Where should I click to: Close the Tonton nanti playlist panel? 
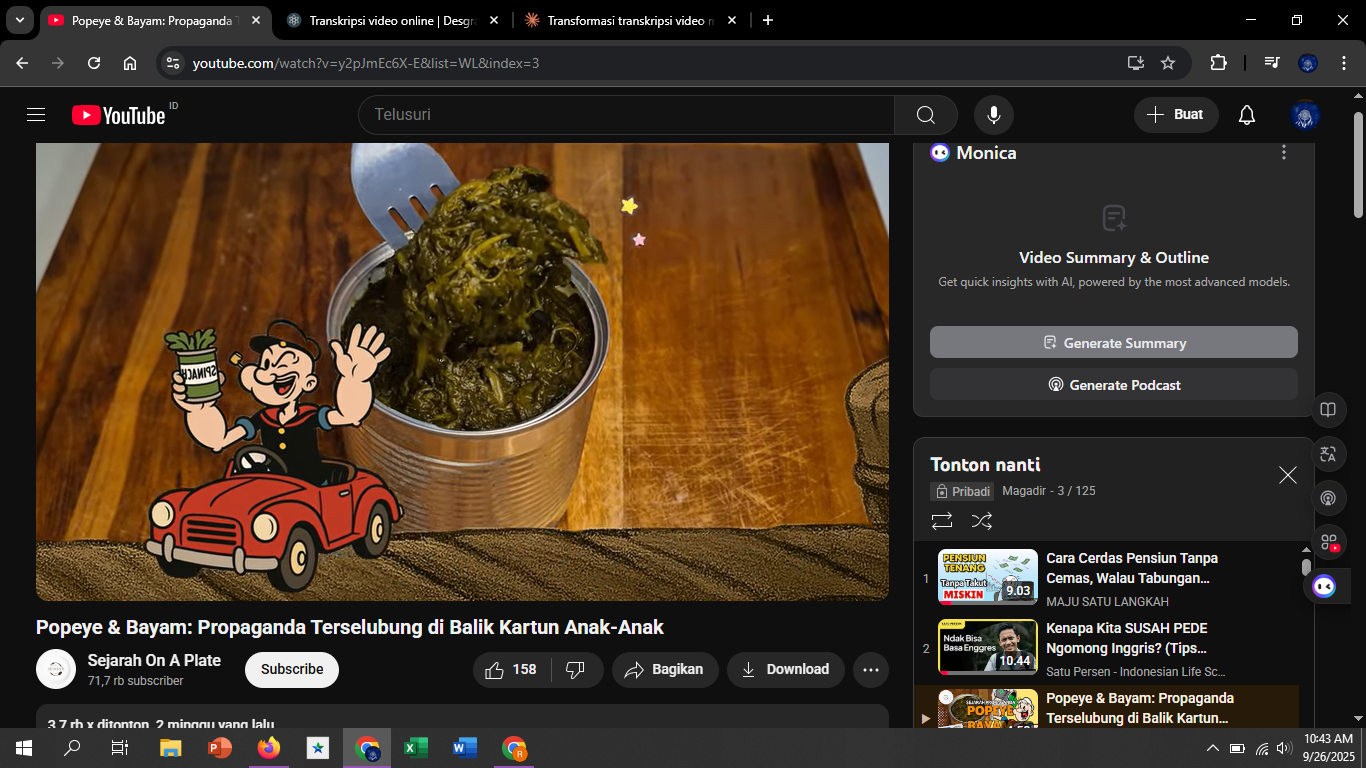[x=1288, y=475]
